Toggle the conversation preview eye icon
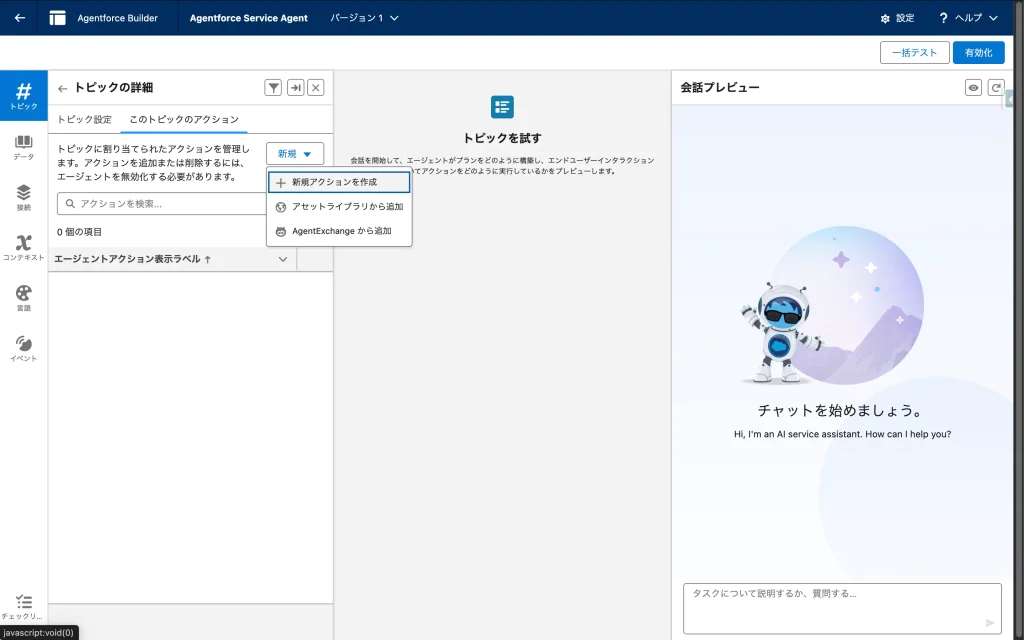The width and height of the screenshot is (1024, 640). click(x=973, y=88)
